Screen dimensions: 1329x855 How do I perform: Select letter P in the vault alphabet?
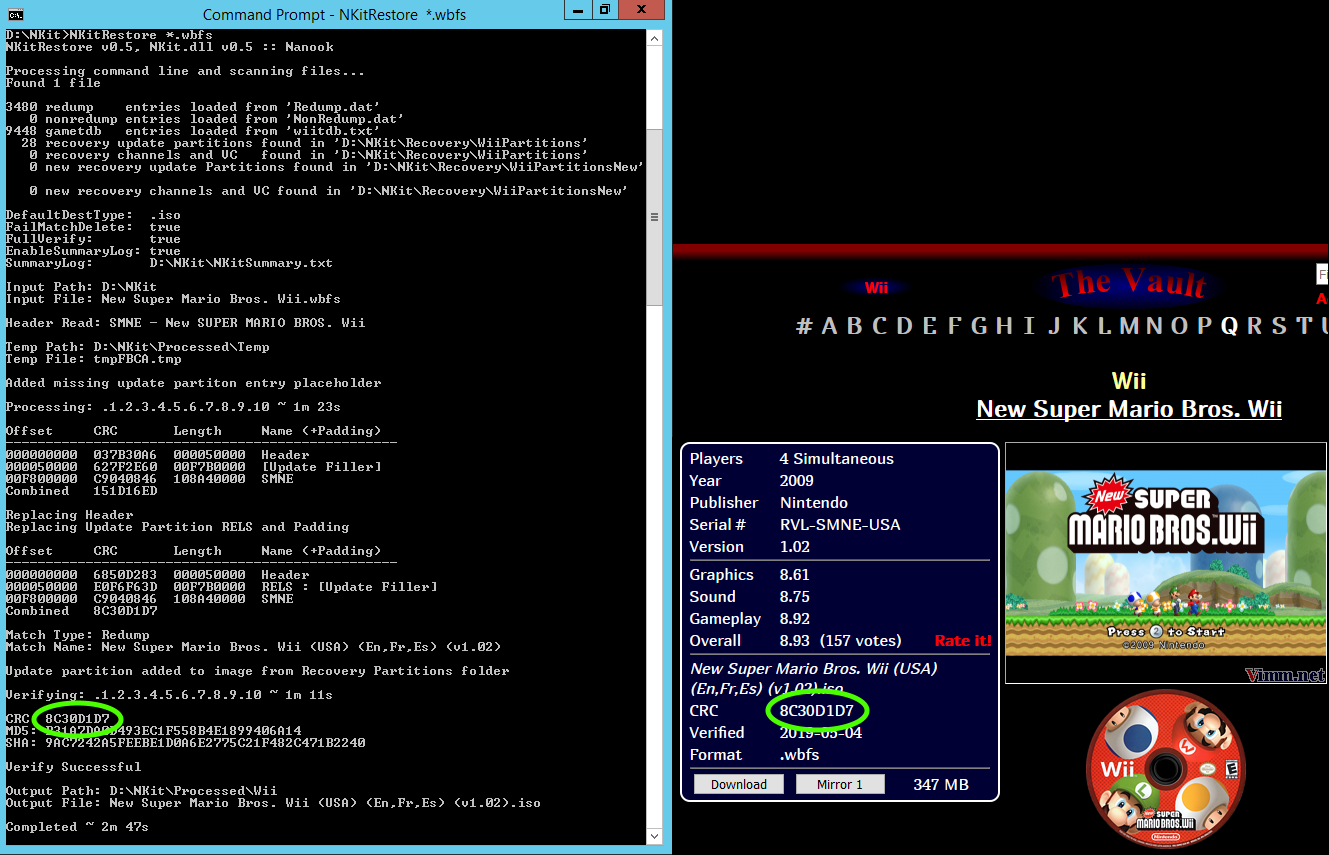click(x=1204, y=326)
